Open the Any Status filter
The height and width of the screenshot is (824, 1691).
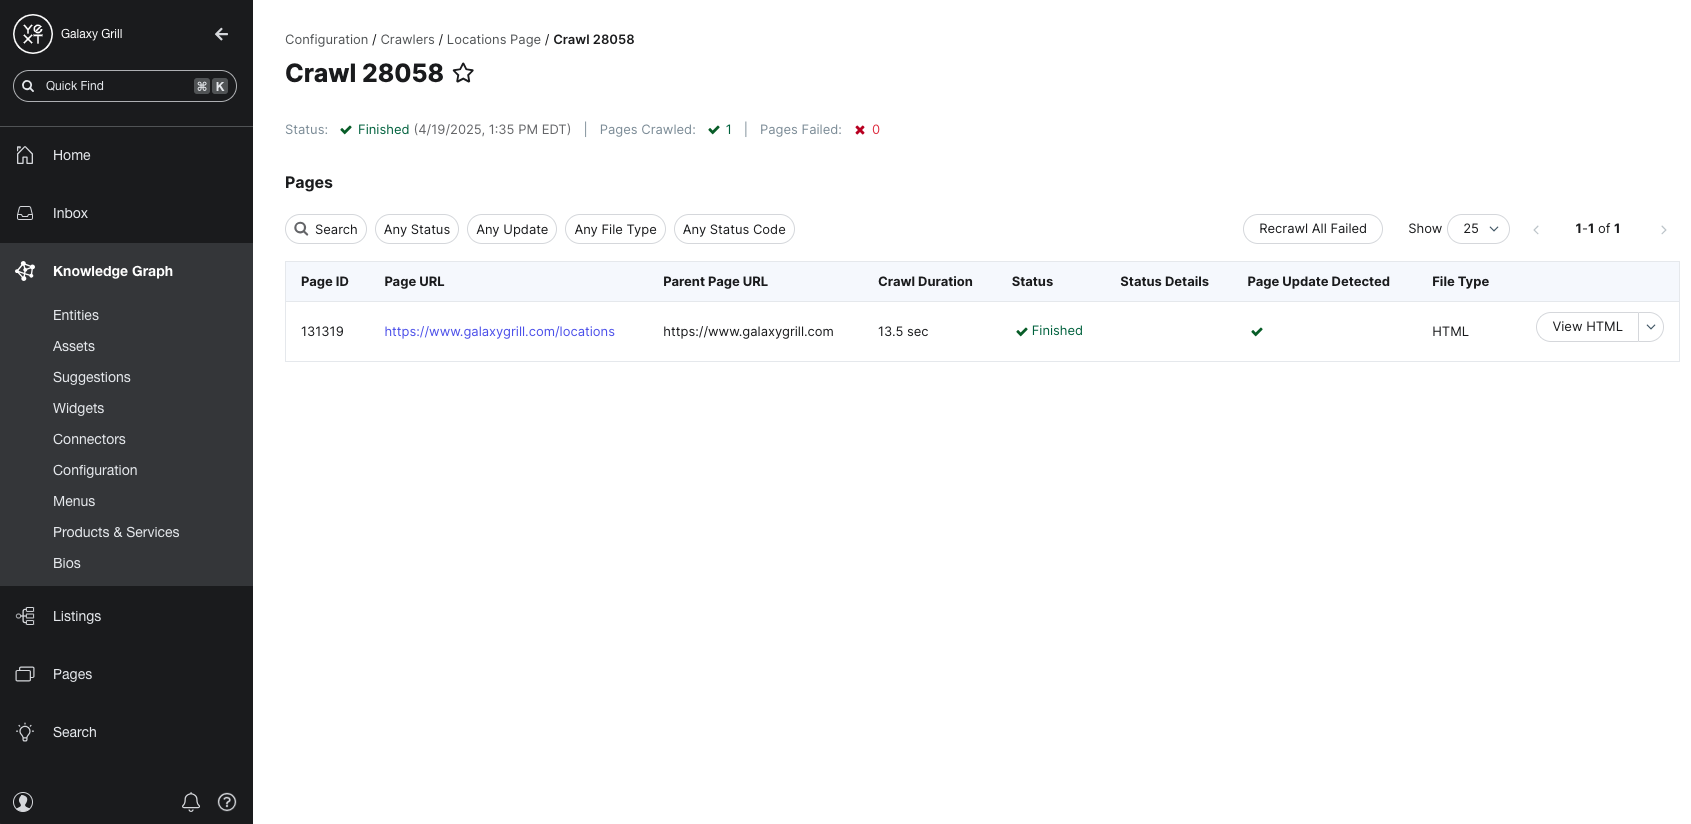point(417,229)
